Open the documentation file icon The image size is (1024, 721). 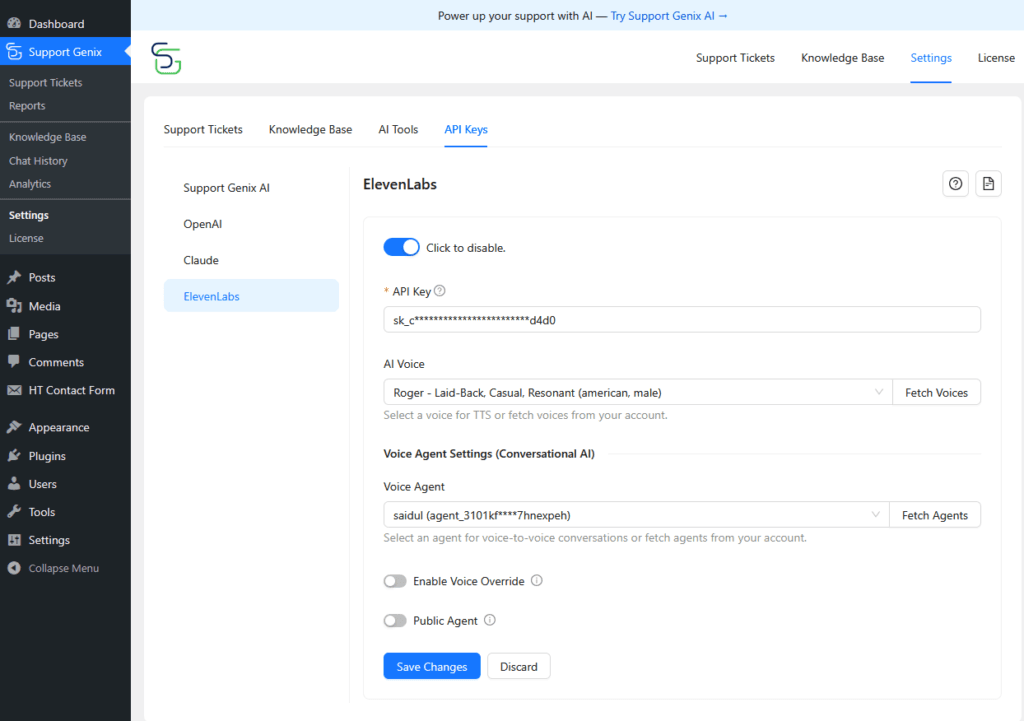pos(988,184)
